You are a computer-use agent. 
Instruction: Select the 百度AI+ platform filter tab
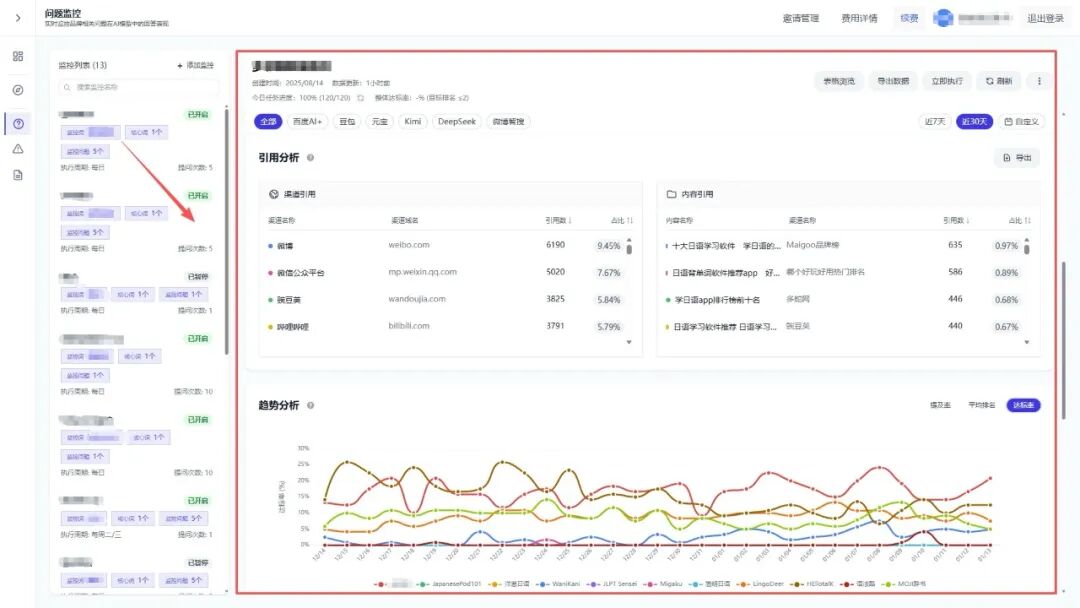coord(307,122)
